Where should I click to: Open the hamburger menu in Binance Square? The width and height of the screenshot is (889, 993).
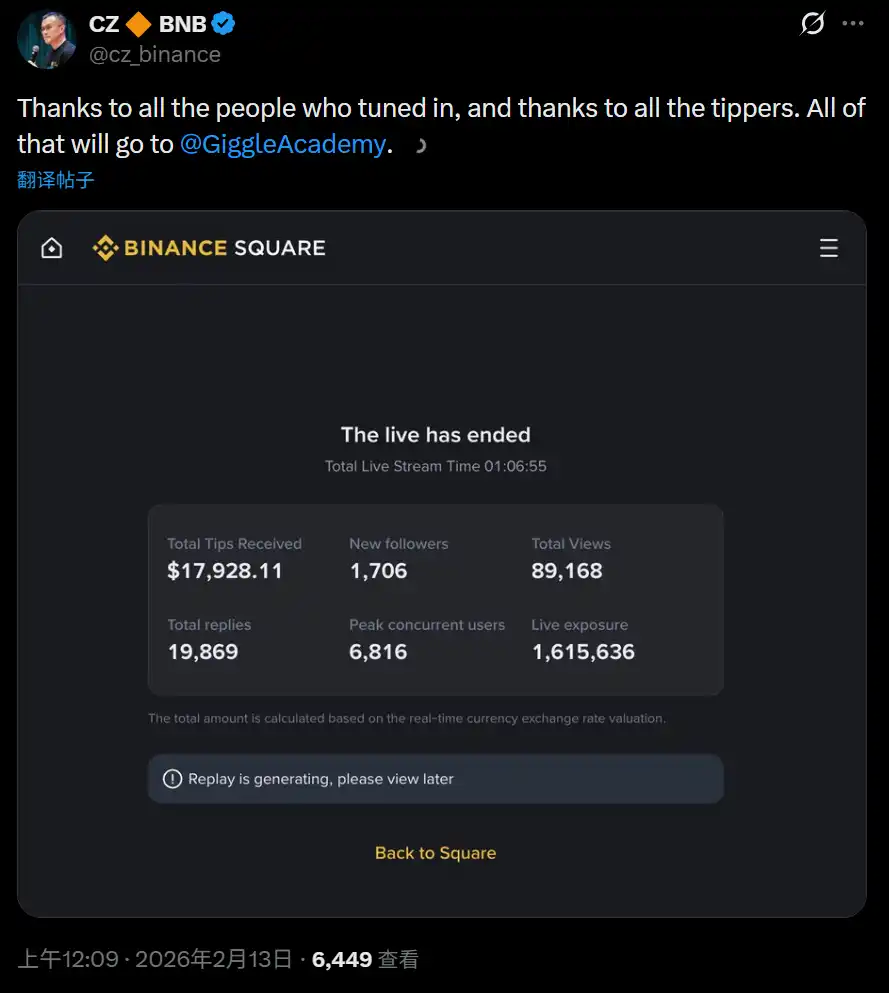(x=828, y=248)
